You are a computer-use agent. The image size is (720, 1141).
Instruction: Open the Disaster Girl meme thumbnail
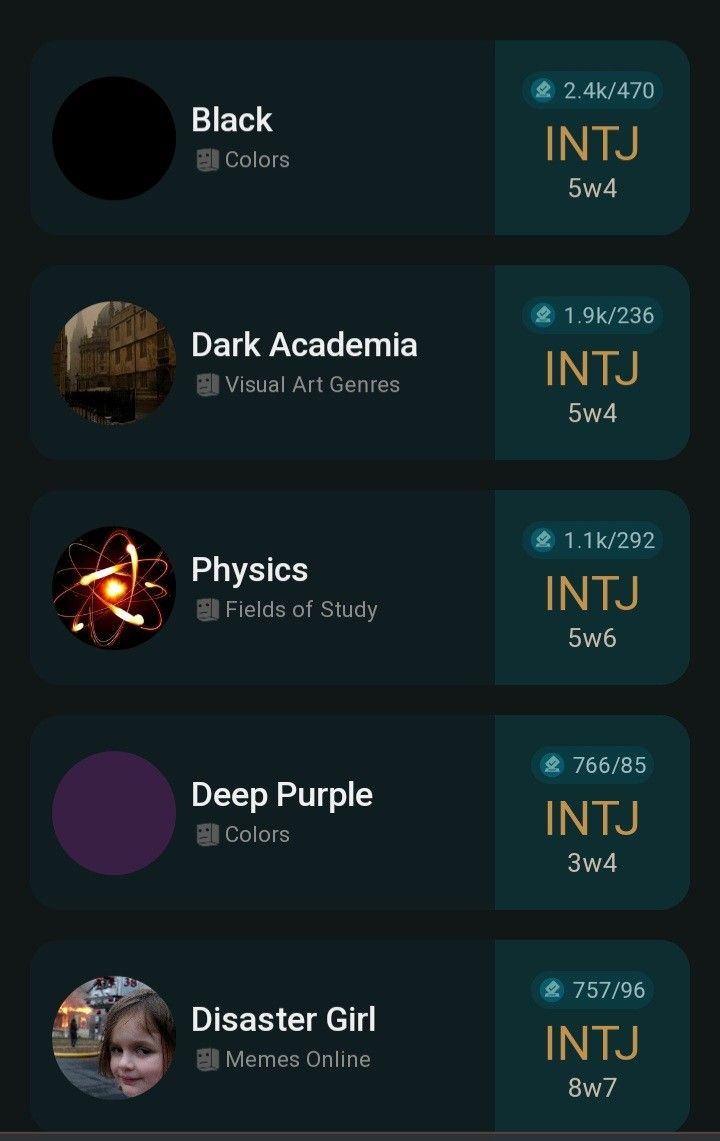point(114,1038)
